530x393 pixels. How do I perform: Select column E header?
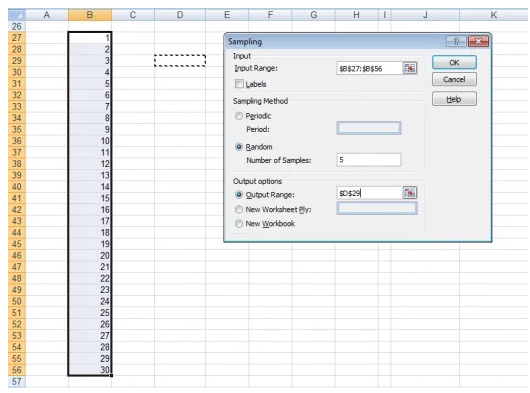[x=227, y=15]
